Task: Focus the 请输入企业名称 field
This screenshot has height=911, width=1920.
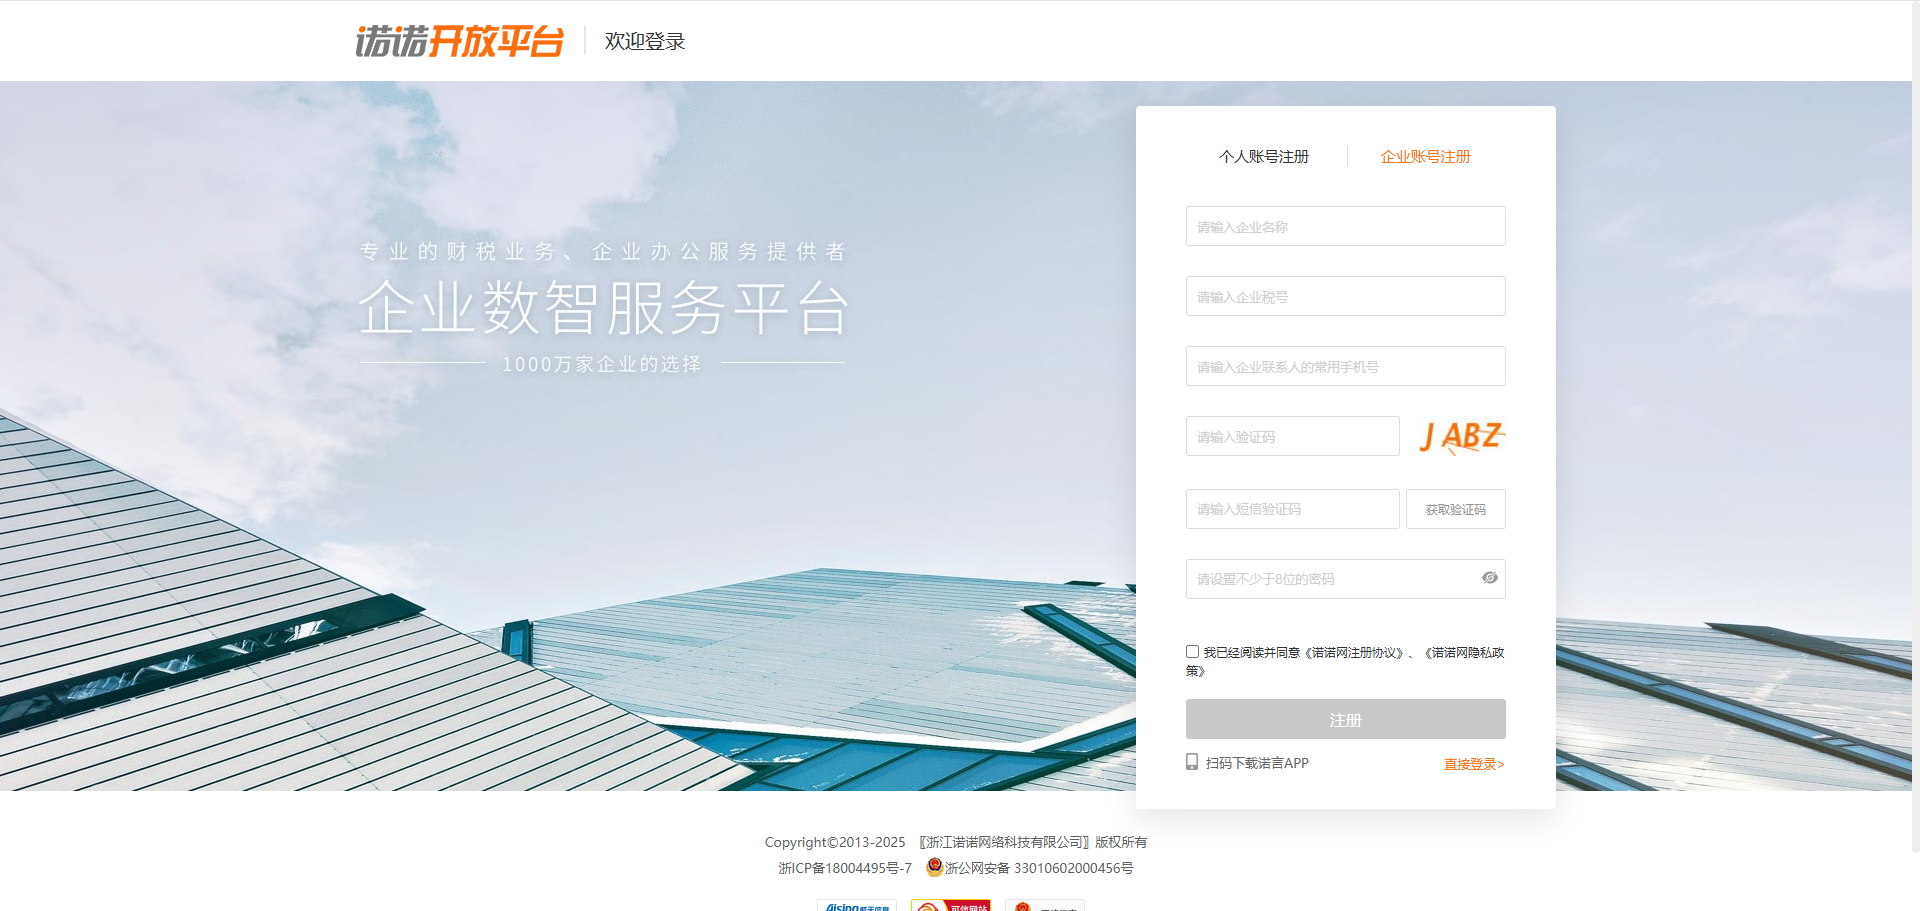Action: coord(1345,226)
